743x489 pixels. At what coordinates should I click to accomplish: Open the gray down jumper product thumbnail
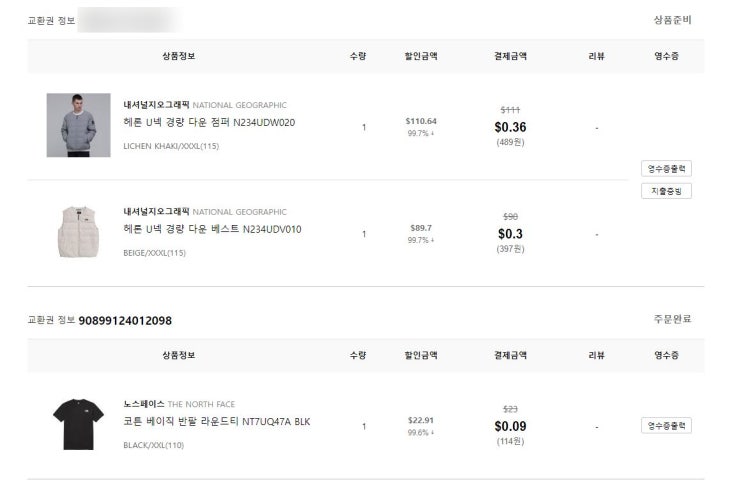78,125
